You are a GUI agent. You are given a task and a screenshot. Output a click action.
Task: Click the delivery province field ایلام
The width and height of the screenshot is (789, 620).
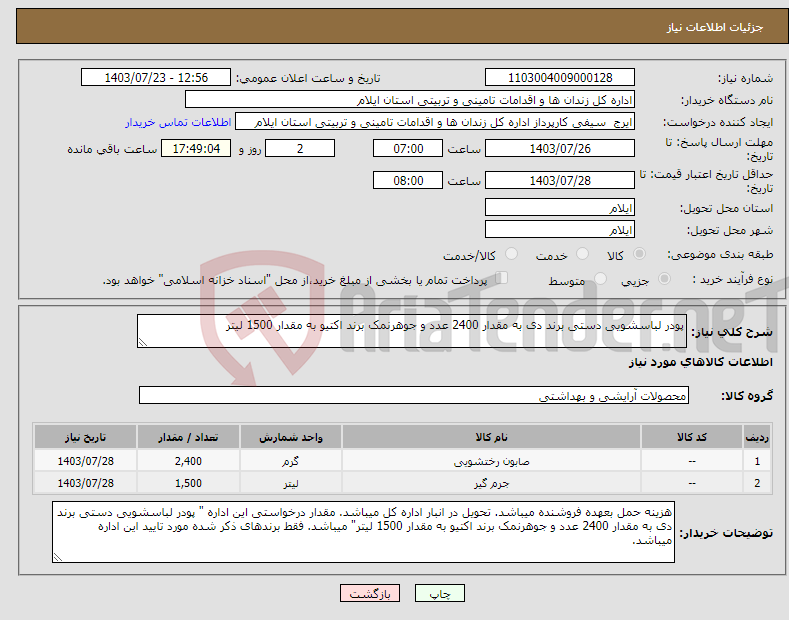[560, 207]
